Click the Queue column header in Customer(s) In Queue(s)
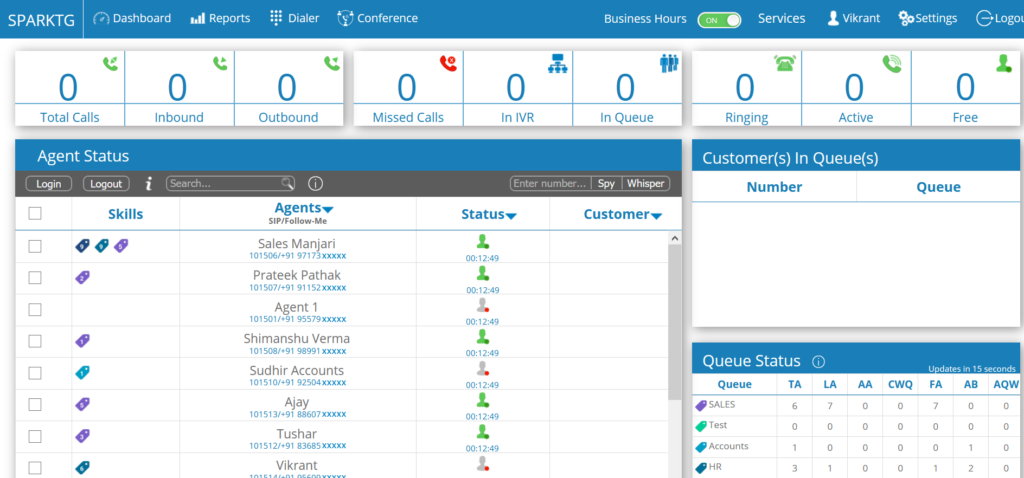This screenshot has width=1024, height=478. [x=938, y=187]
